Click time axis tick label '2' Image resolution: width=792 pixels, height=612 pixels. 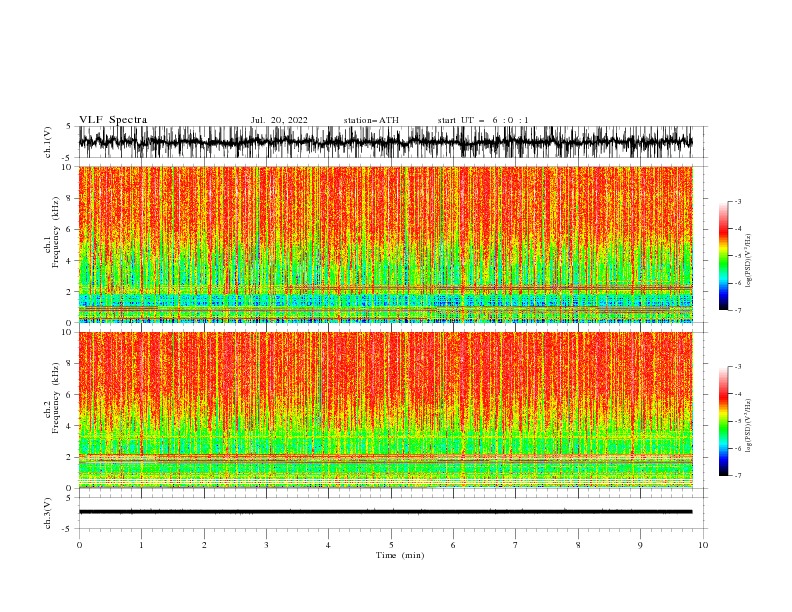click(204, 545)
